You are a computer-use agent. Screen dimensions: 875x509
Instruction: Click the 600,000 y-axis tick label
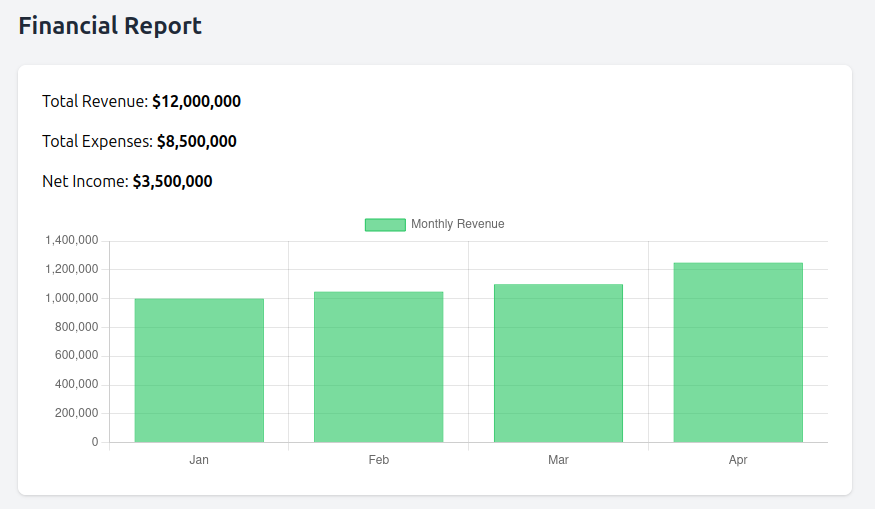[x=76, y=355]
